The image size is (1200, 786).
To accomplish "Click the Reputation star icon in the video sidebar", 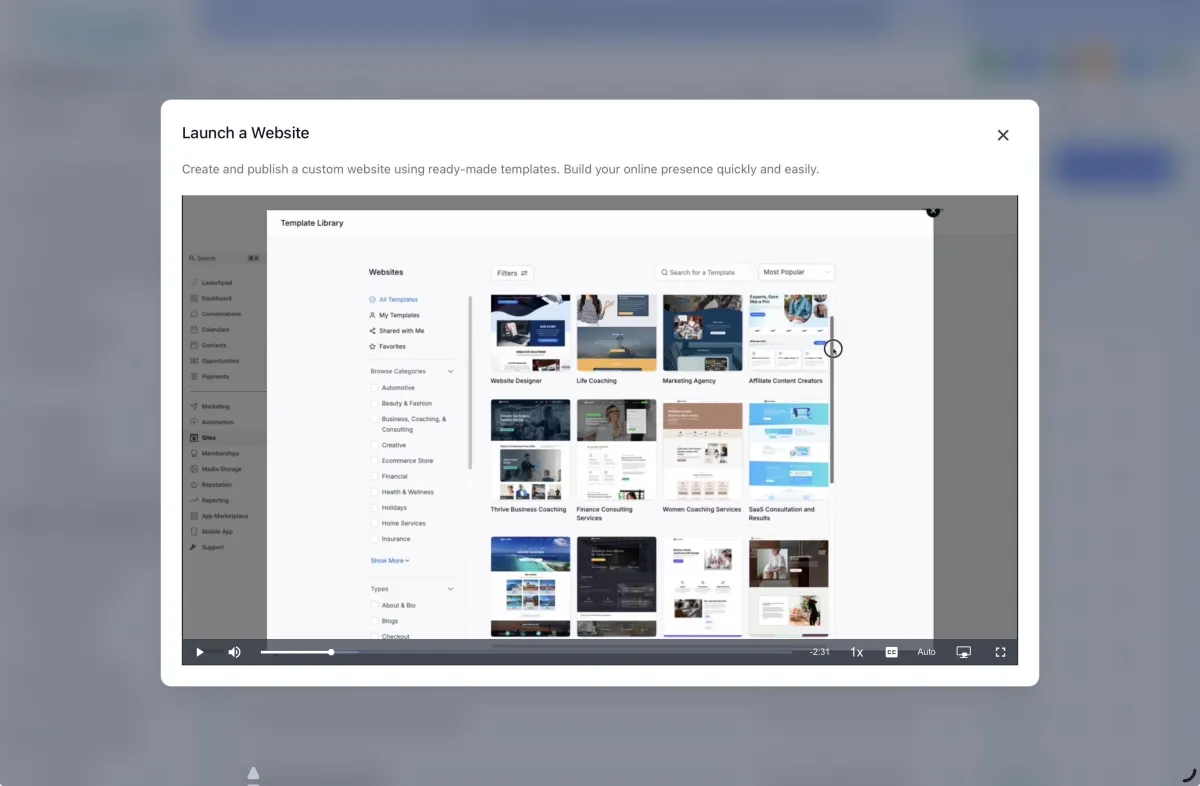I will 193,485.
